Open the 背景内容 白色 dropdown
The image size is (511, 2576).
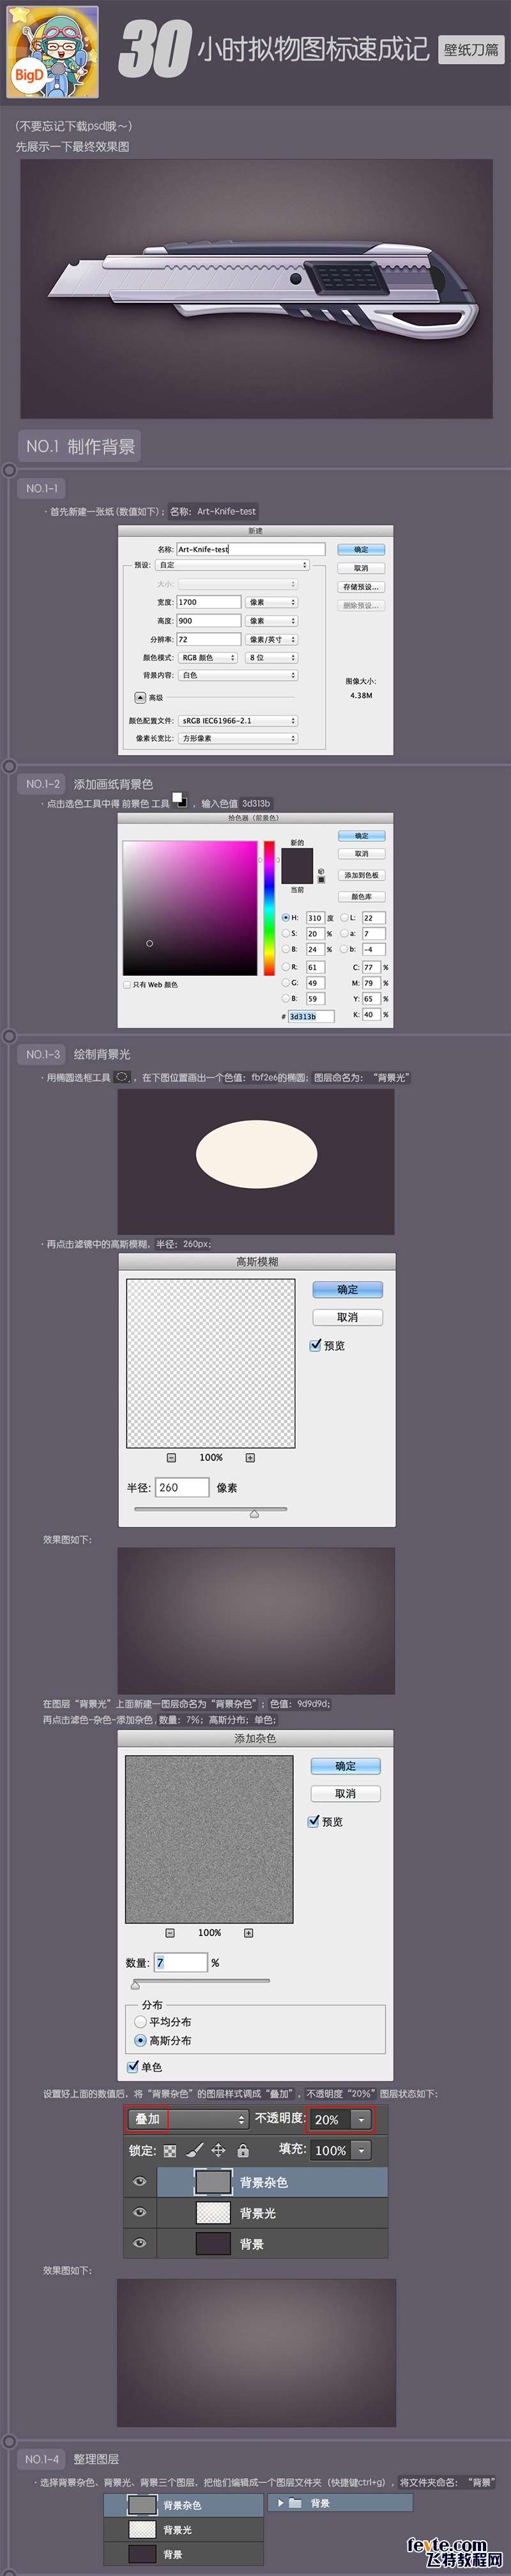coord(238,675)
